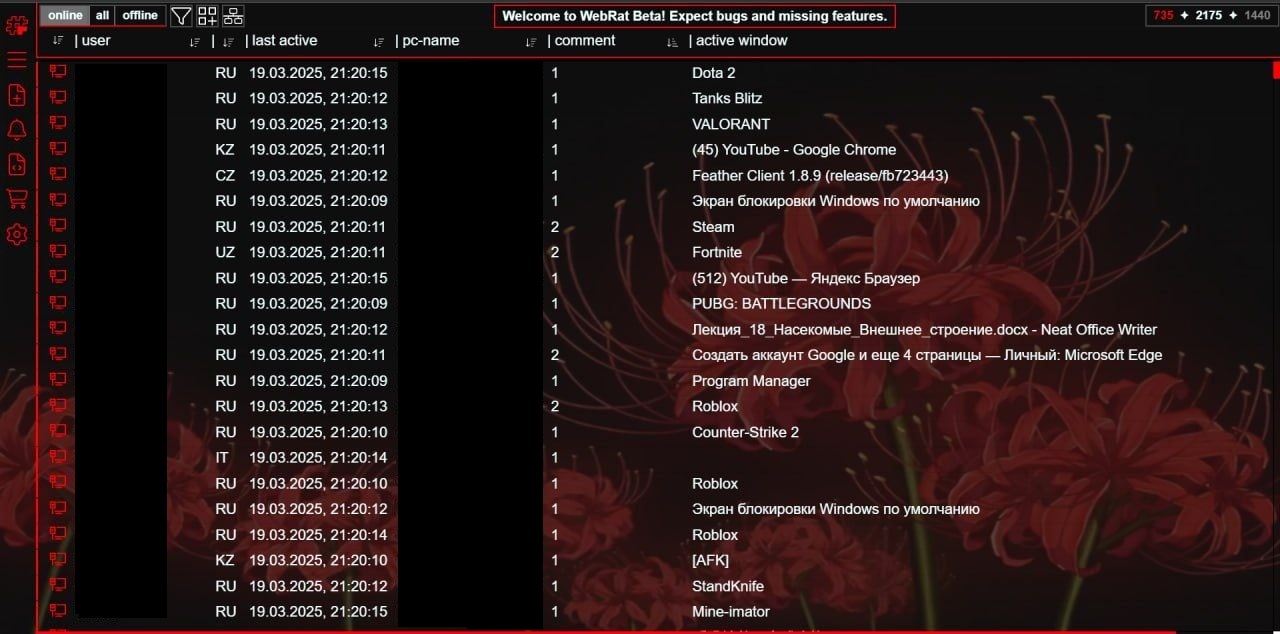Click the comment column header
1280x634 pixels.
point(585,41)
